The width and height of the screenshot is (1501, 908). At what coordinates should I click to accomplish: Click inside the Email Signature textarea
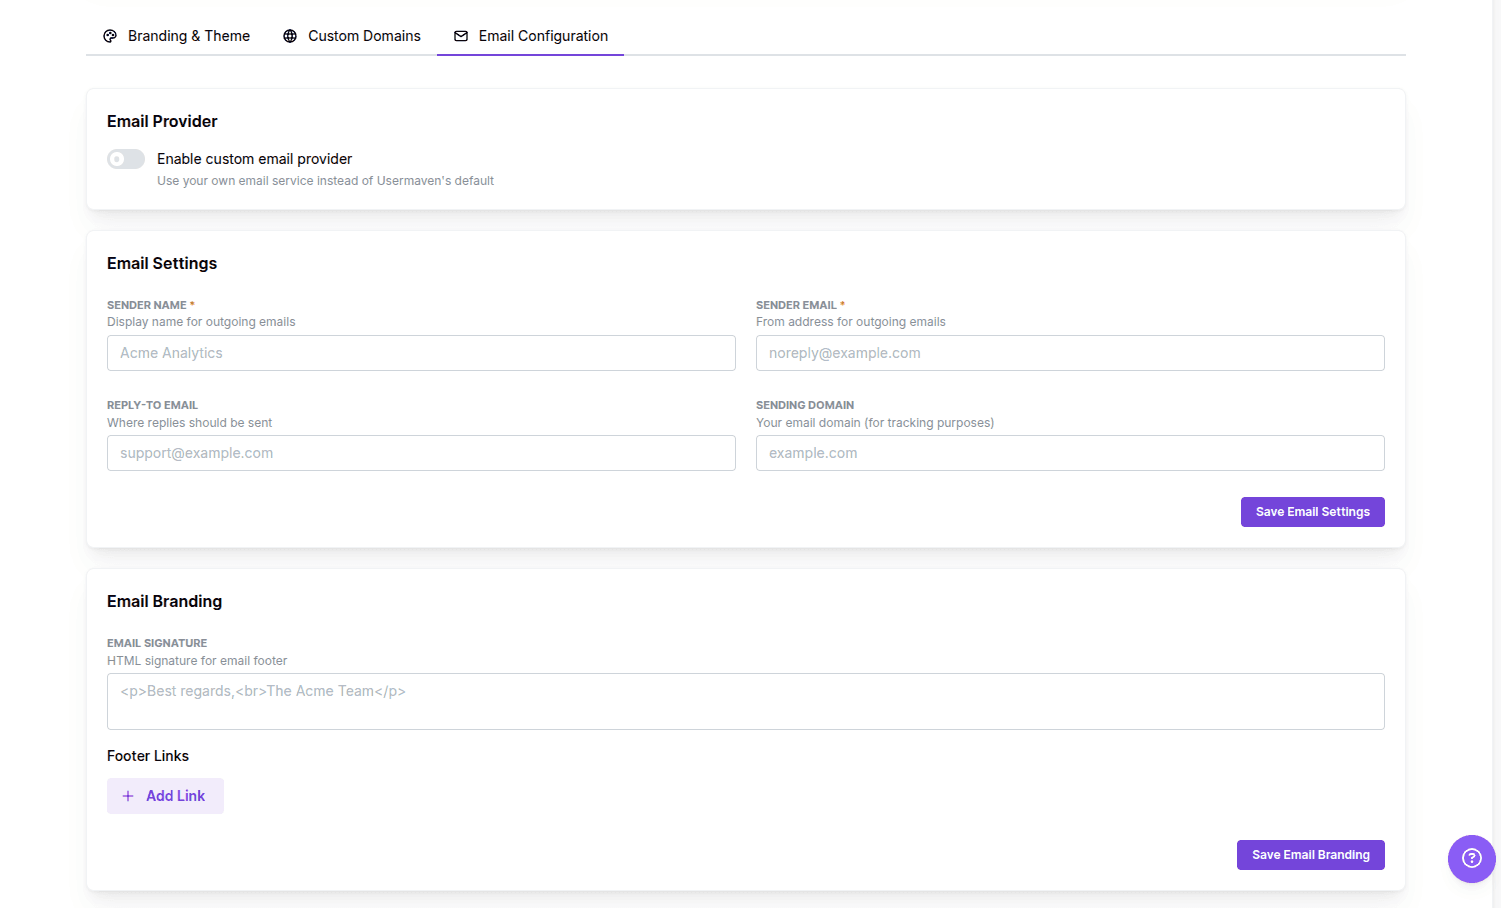pyautogui.click(x=745, y=700)
